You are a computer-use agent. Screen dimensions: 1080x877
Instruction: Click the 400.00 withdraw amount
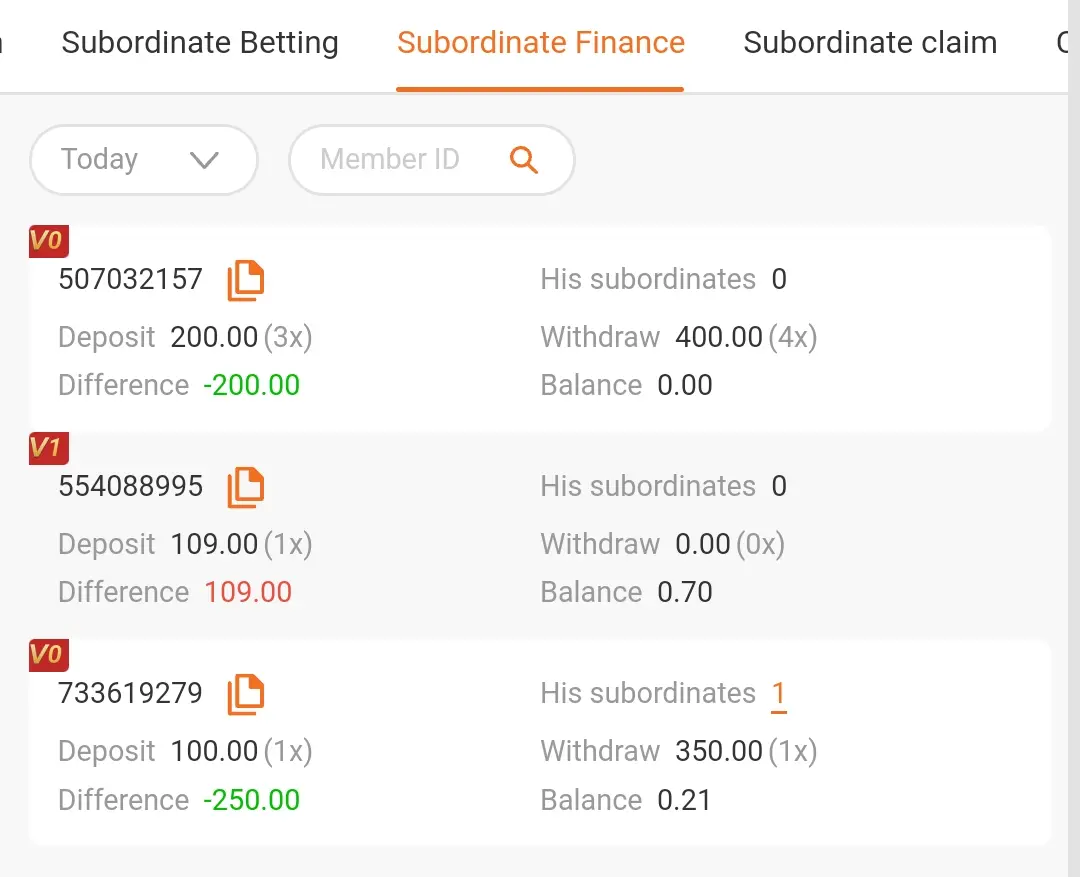(719, 337)
